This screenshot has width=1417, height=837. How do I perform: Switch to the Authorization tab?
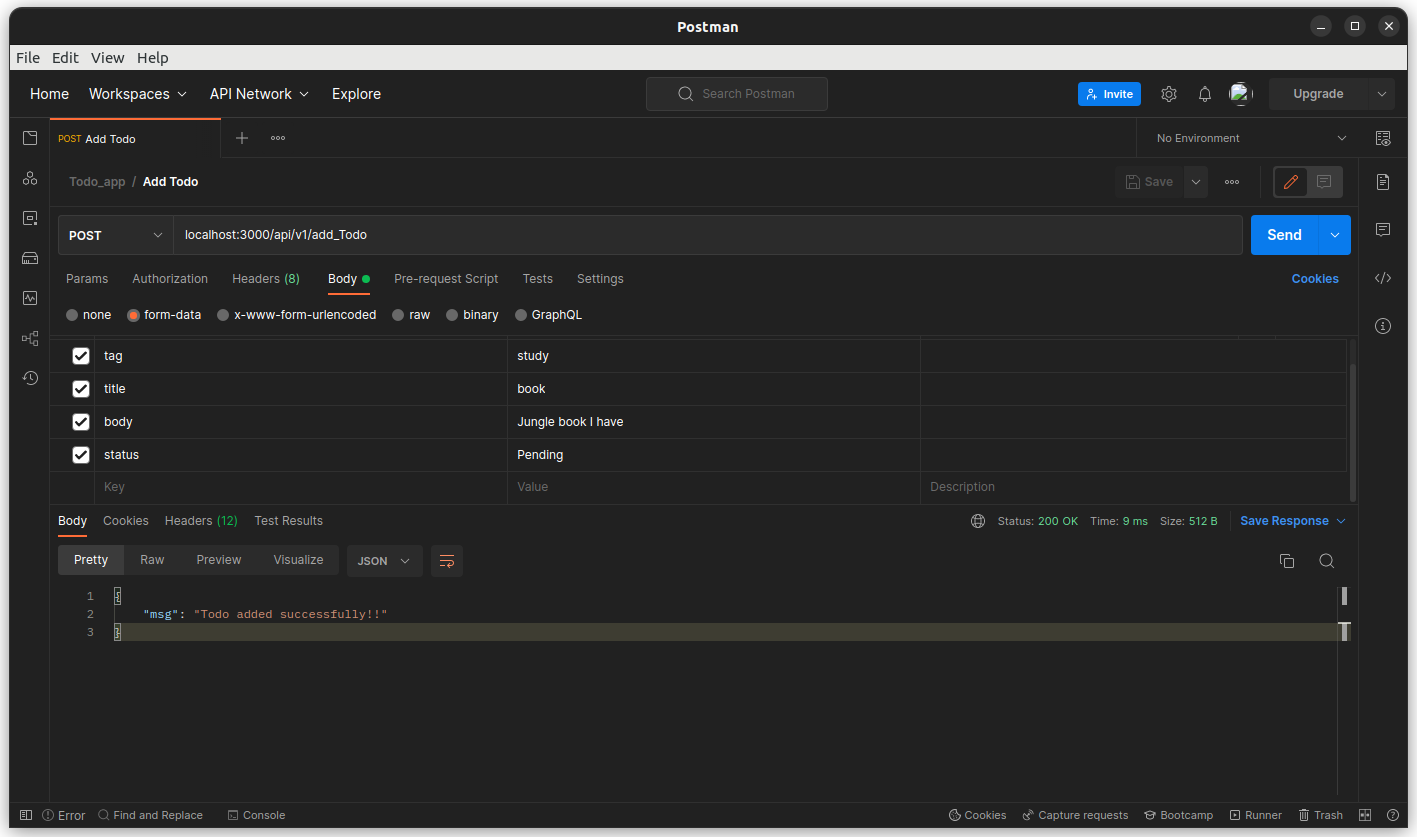point(170,279)
